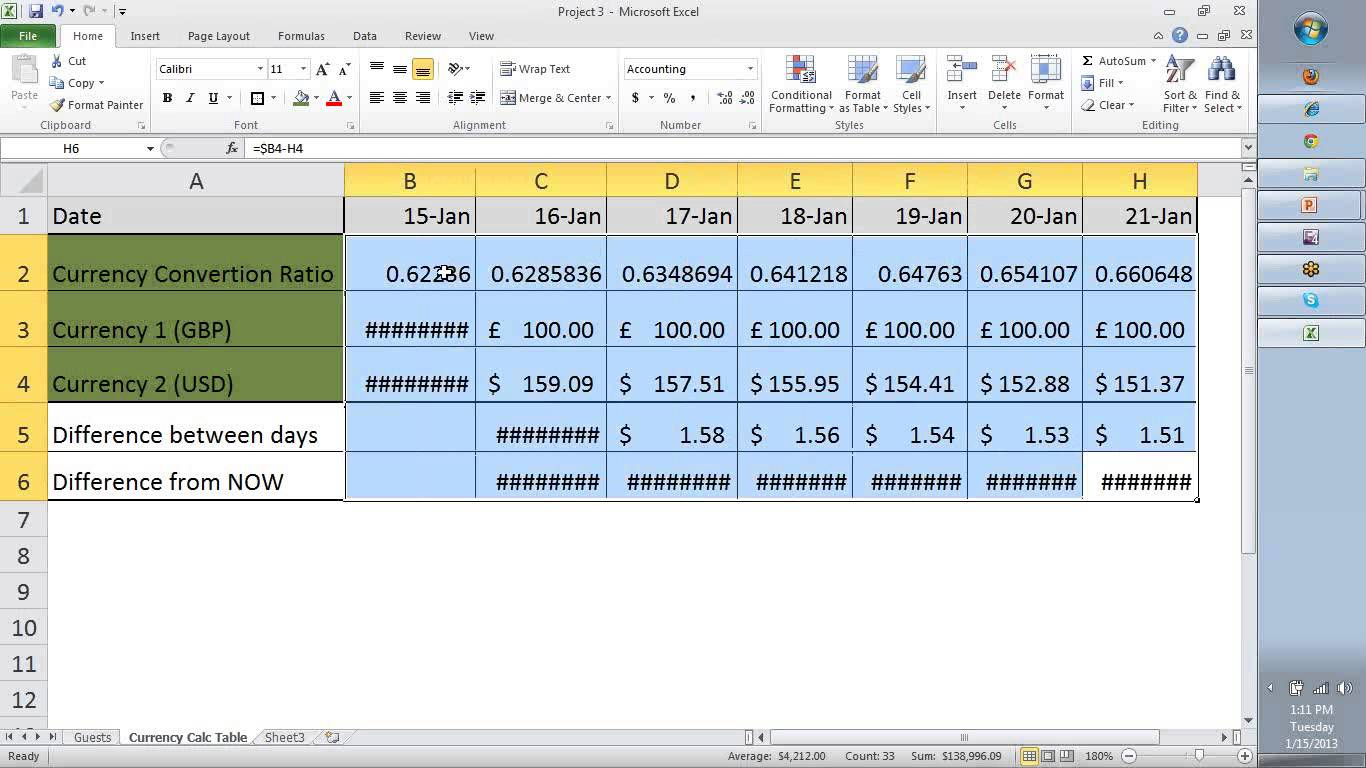Enable Wrap Text for the selection
1366x768 pixels.
536,68
